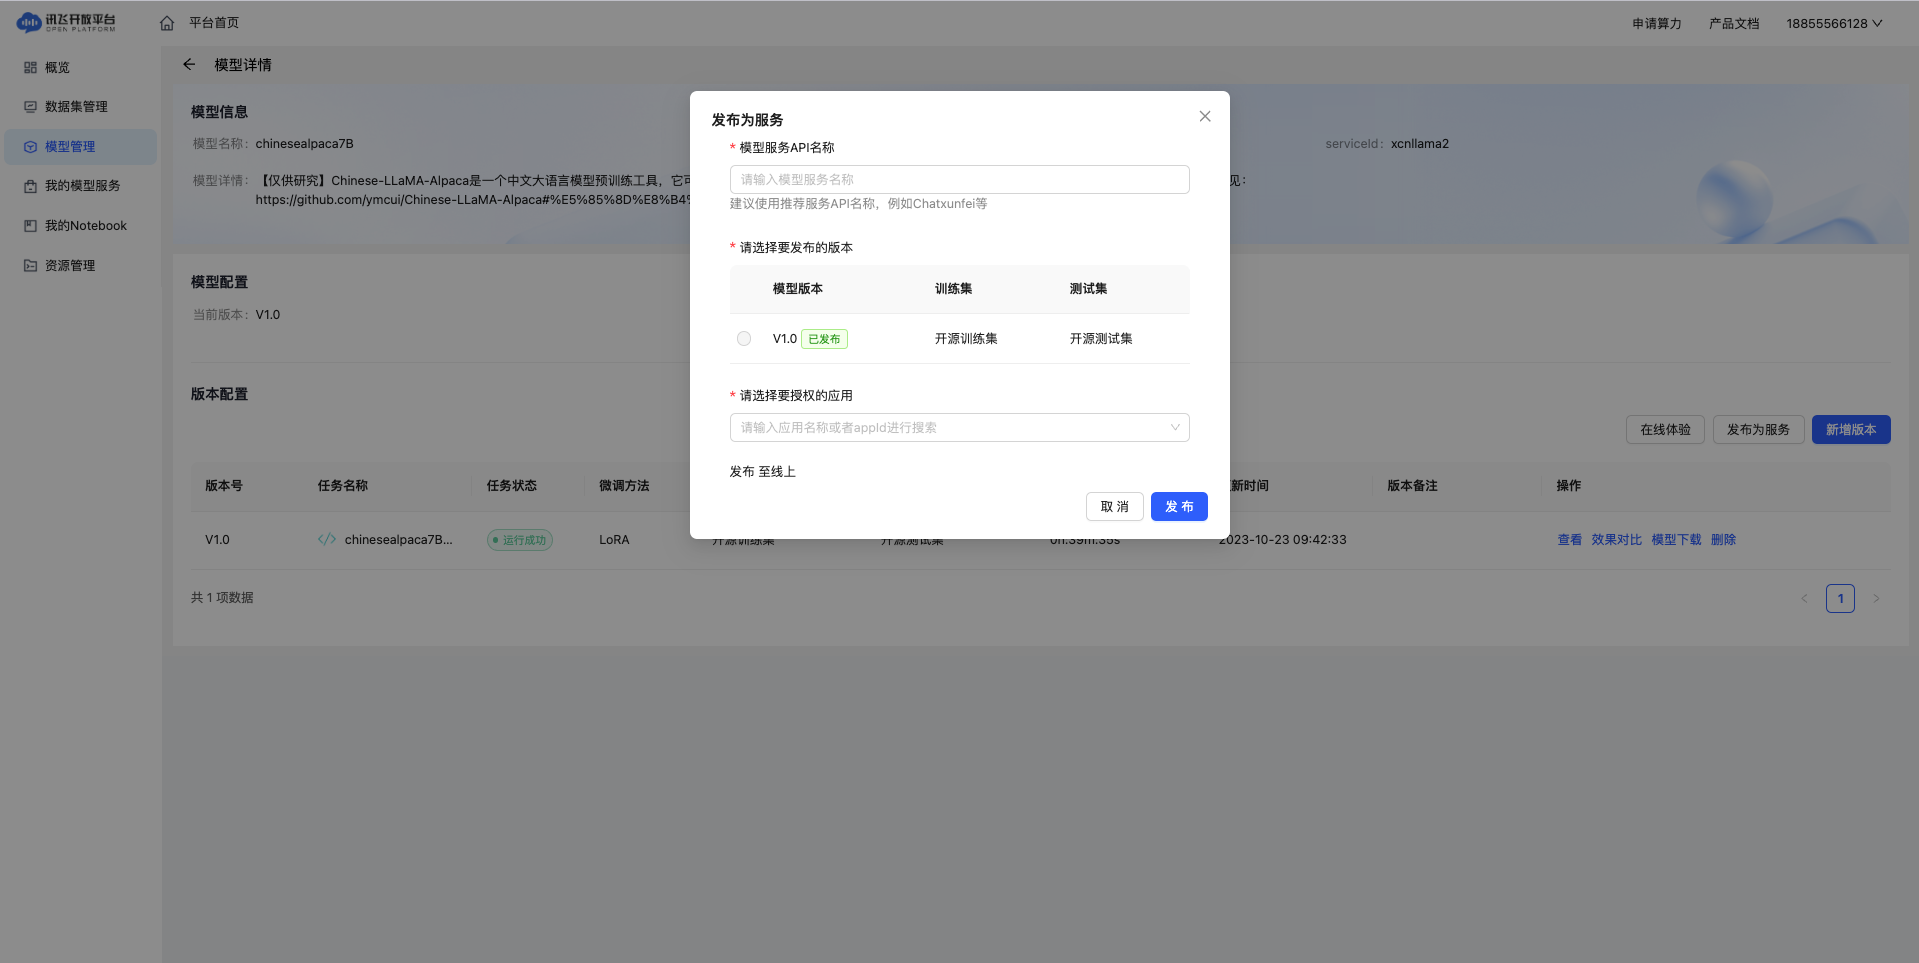Click the 新增版本 button
1919x963 pixels.
point(1851,430)
